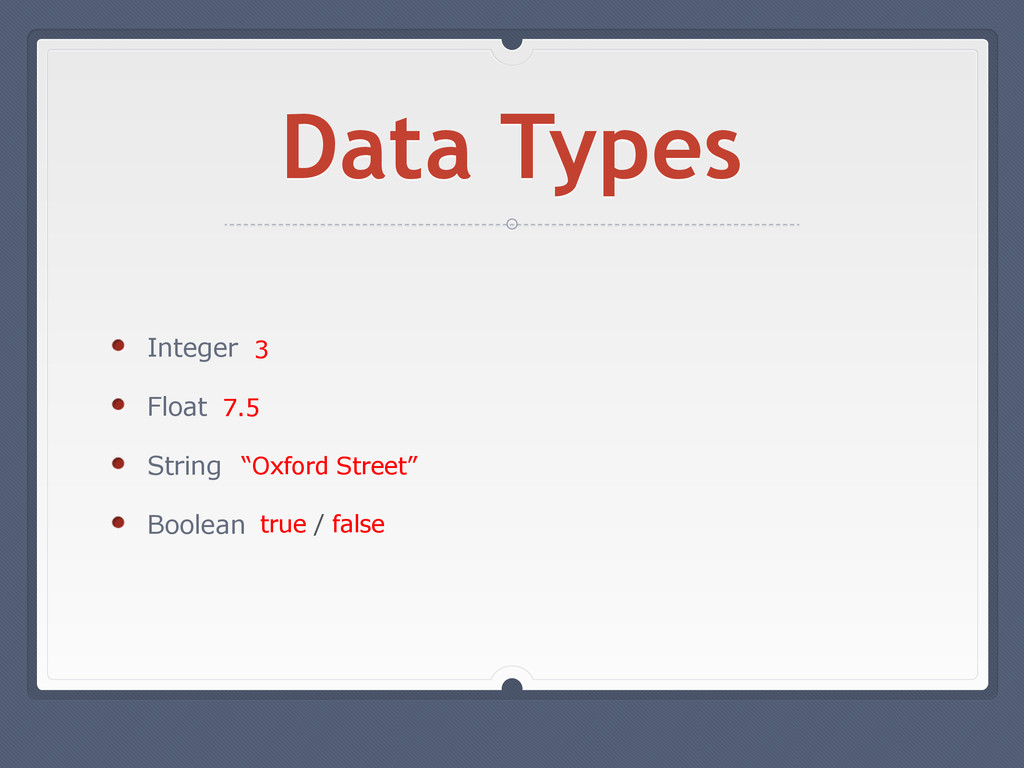The height and width of the screenshot is (768, 1024).
Task: Click the bullet beside String
Action: coord(118,463)
